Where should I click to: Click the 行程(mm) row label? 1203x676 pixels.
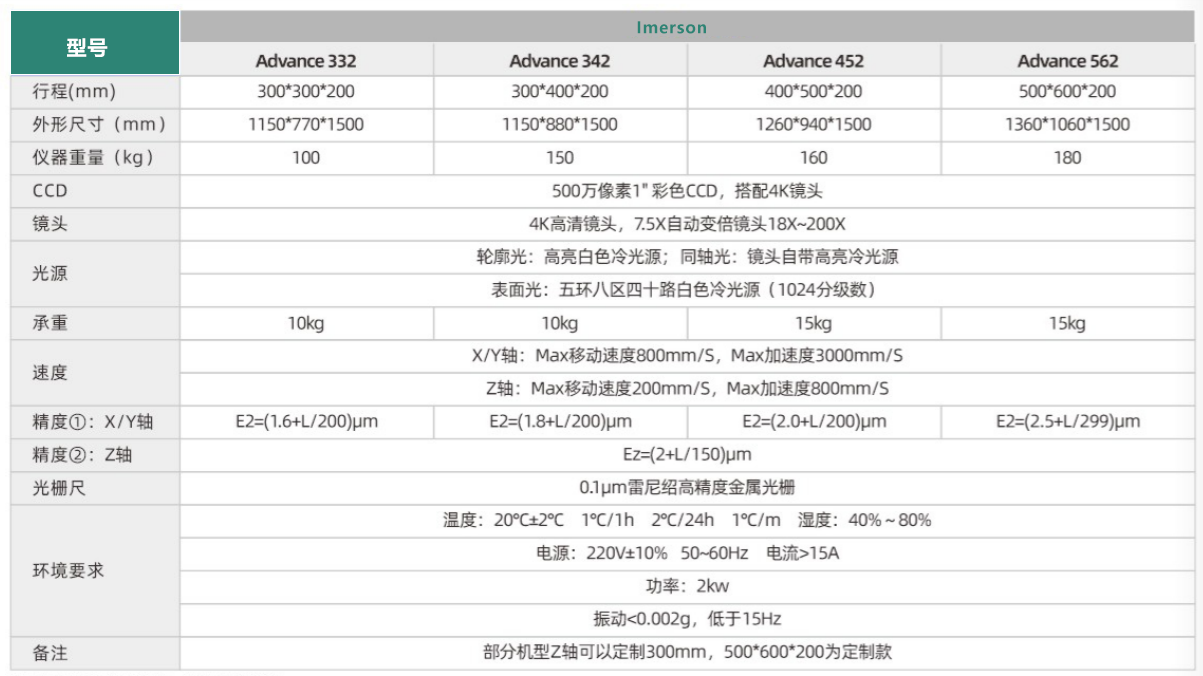click(74, 92)
